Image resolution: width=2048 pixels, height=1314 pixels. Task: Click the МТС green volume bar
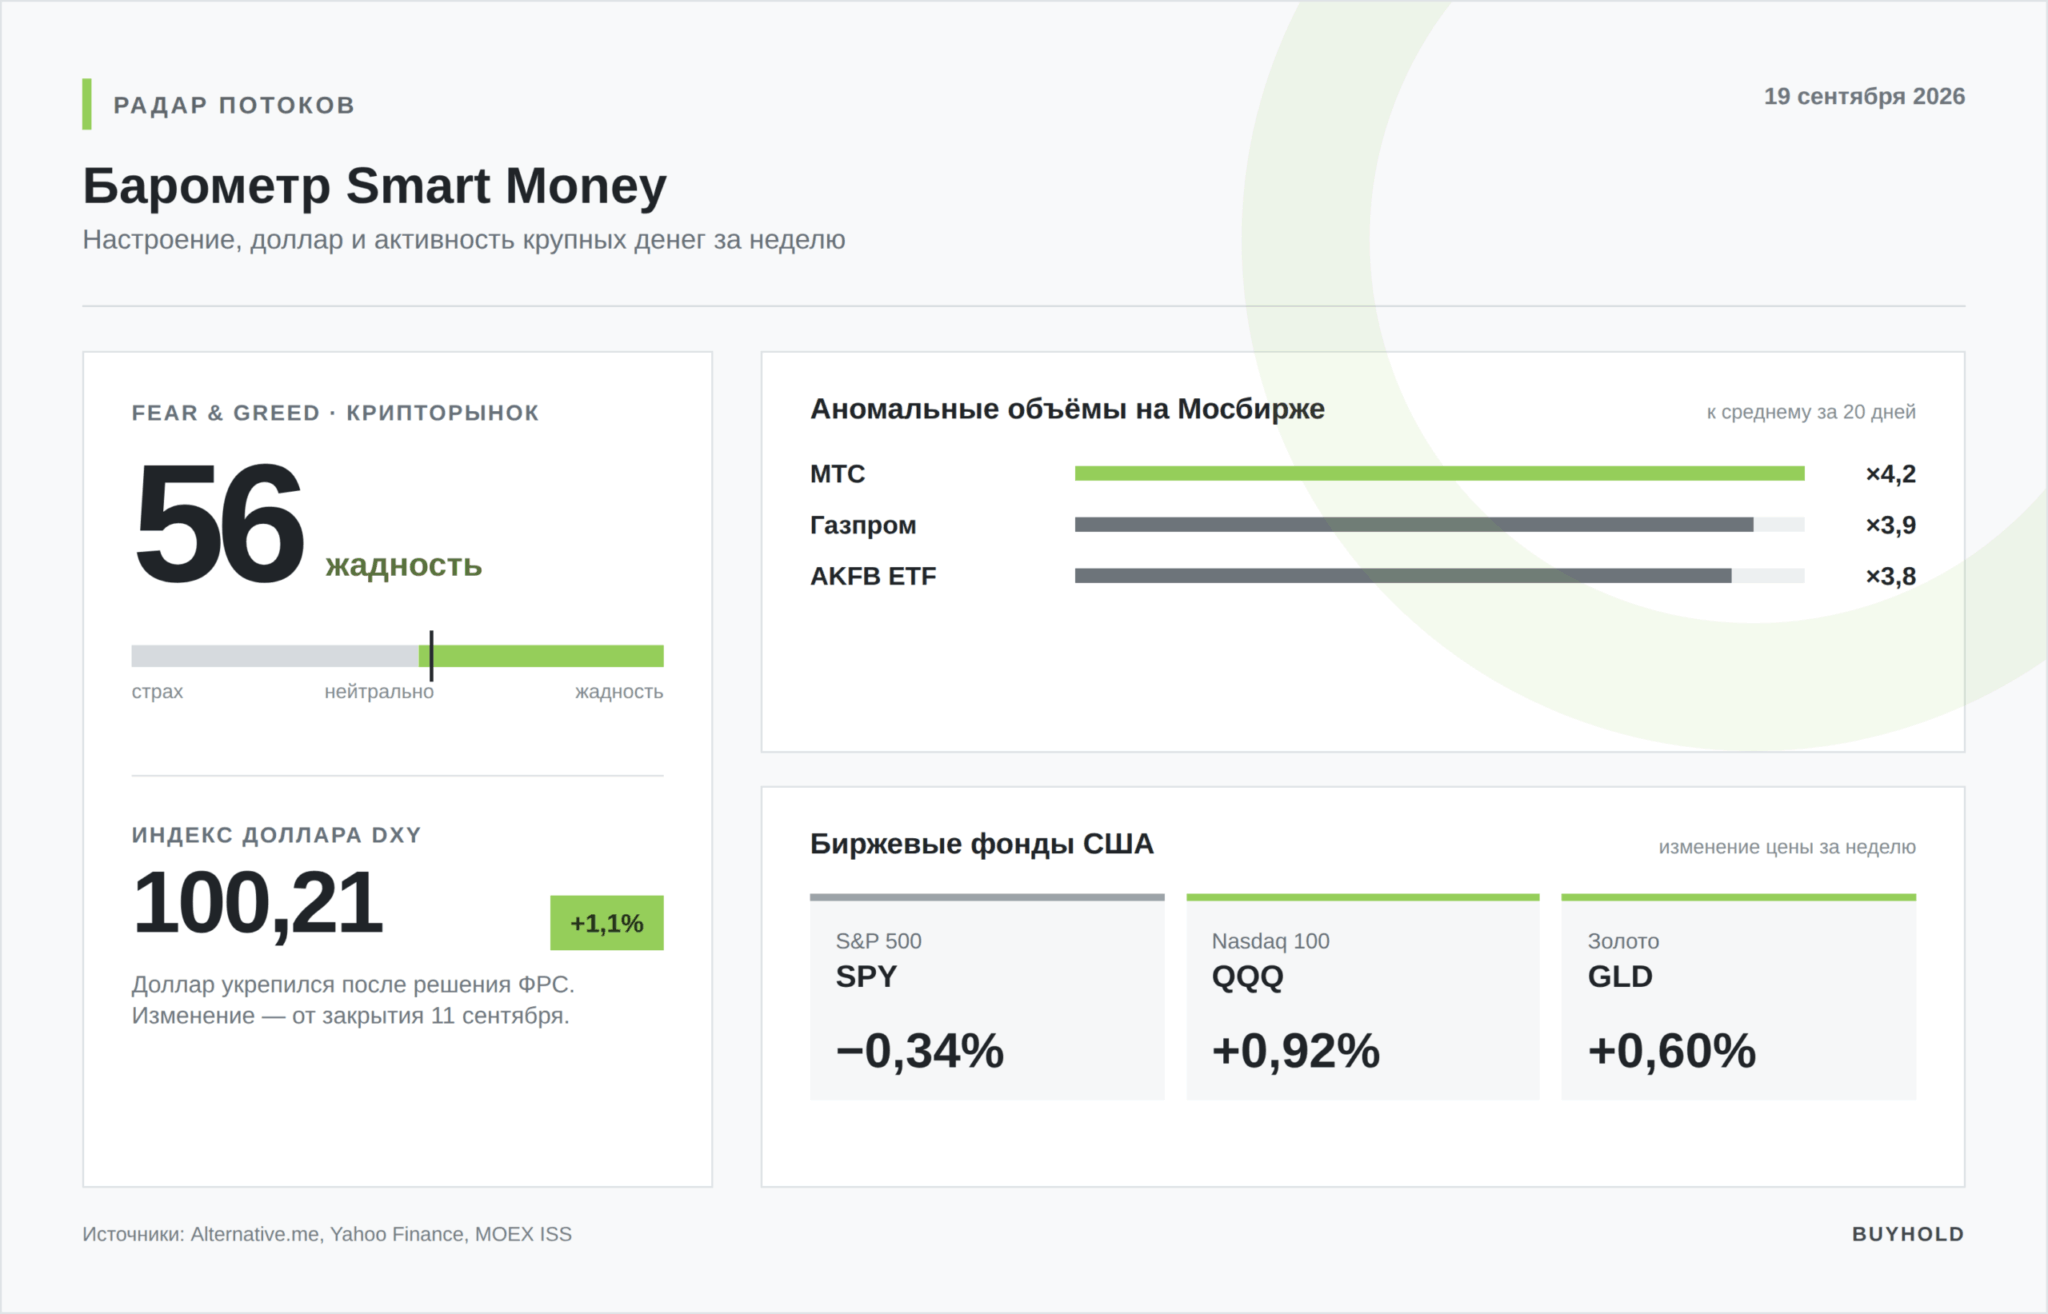[1440, 473]
